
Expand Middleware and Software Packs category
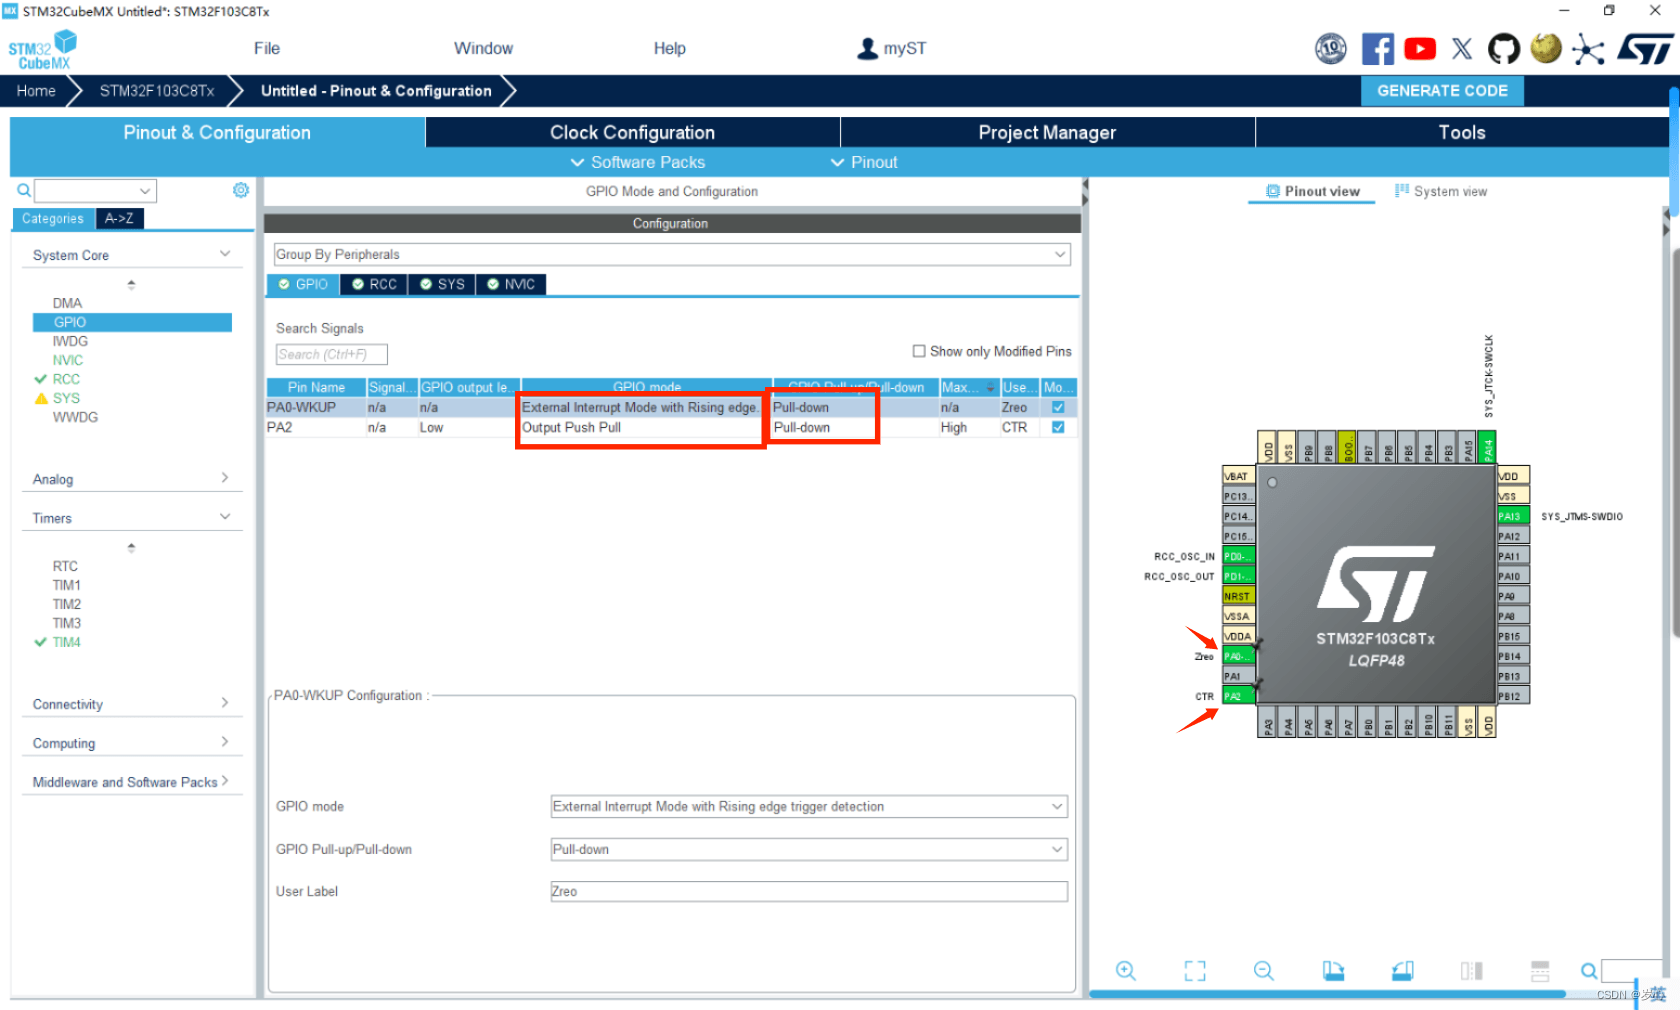click(x=225, y=781)
